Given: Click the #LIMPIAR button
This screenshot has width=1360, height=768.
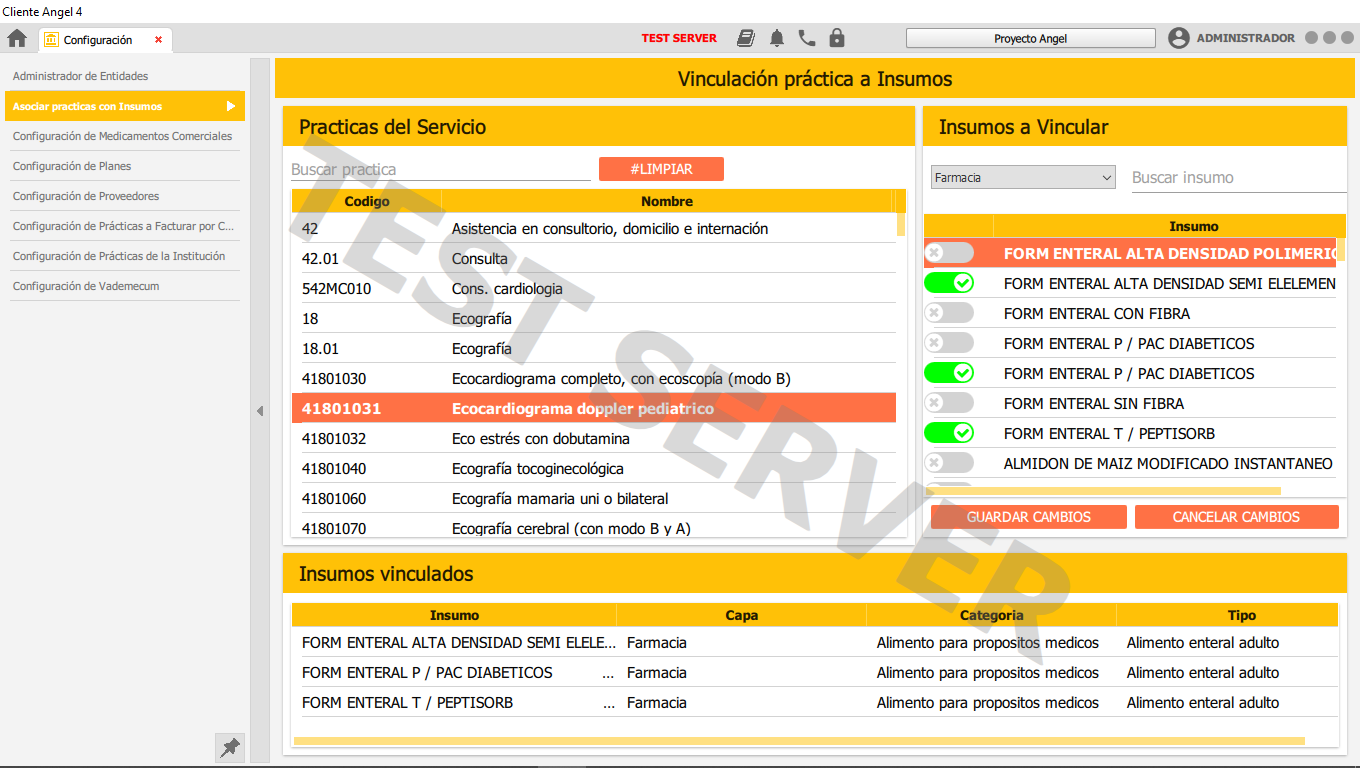Looking at the screenshot, I should pos(661,170).
